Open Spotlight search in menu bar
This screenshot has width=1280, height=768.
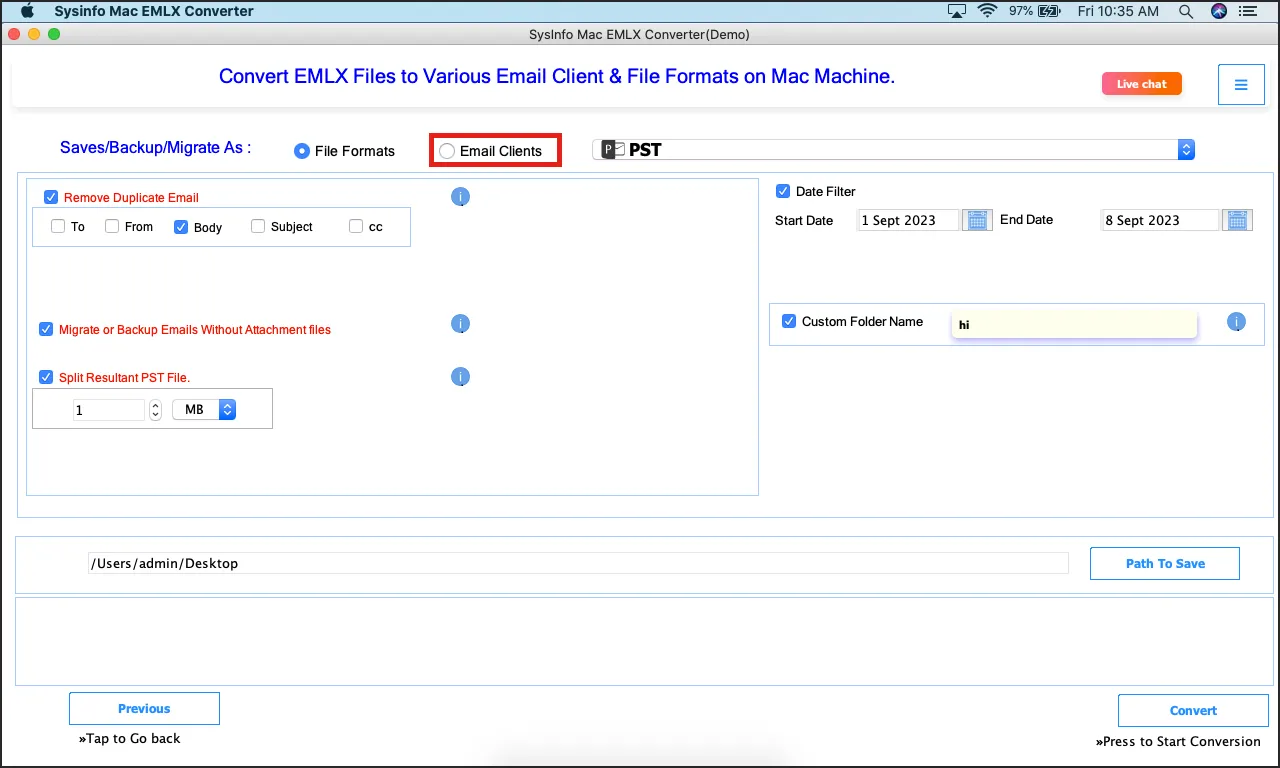pyautogui.click(x=1186, y=11)
